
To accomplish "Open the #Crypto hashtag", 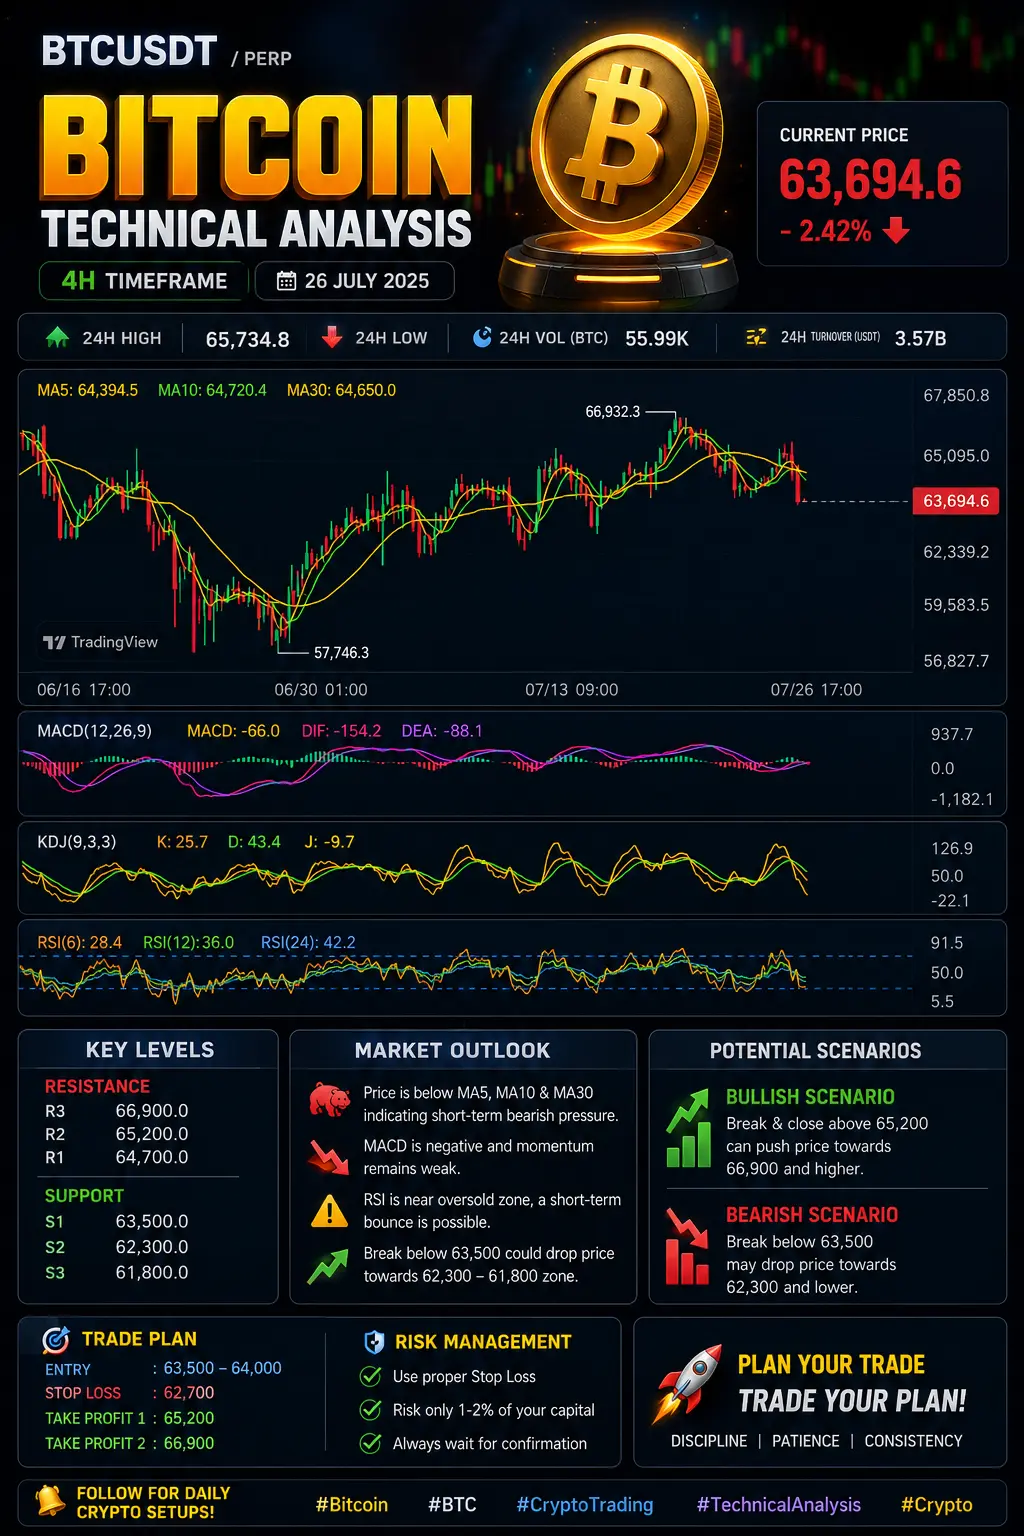I will point(937,1505).
